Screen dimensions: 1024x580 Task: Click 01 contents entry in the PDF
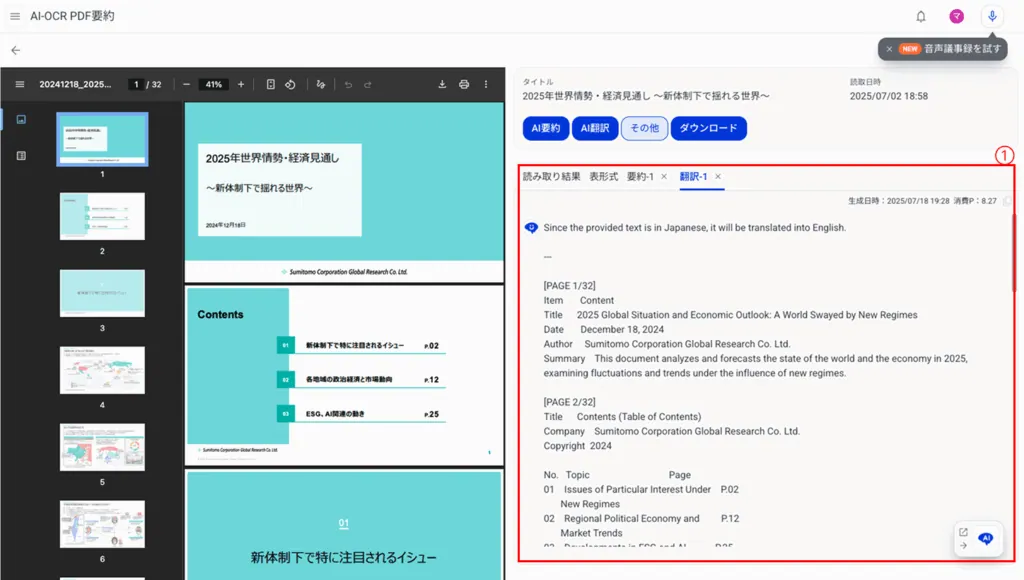(361, 346)
